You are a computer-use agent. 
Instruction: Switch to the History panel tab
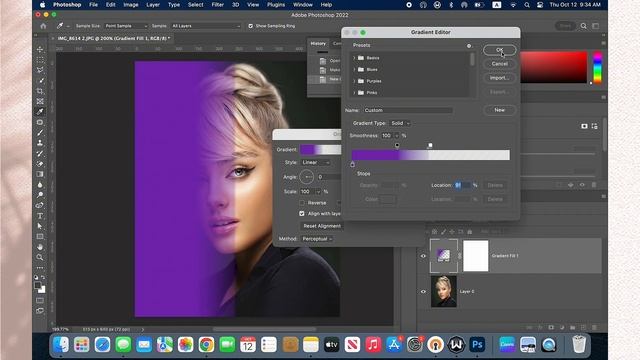point(318,43)
